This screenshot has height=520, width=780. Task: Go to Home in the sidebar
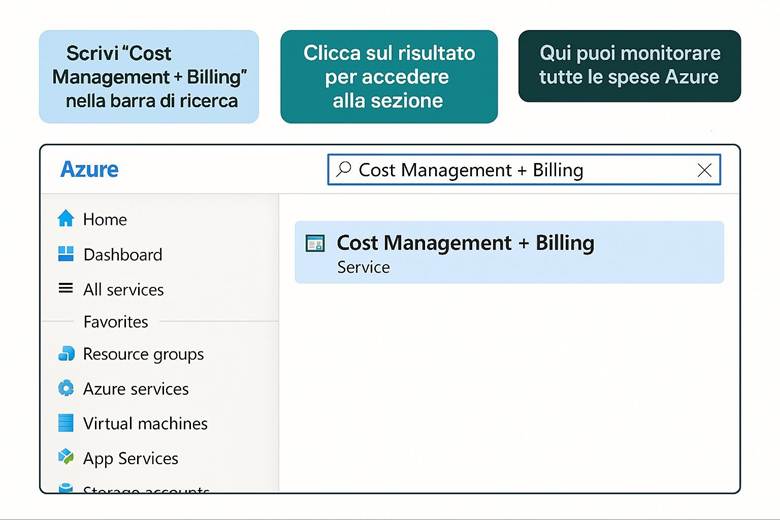105,219
